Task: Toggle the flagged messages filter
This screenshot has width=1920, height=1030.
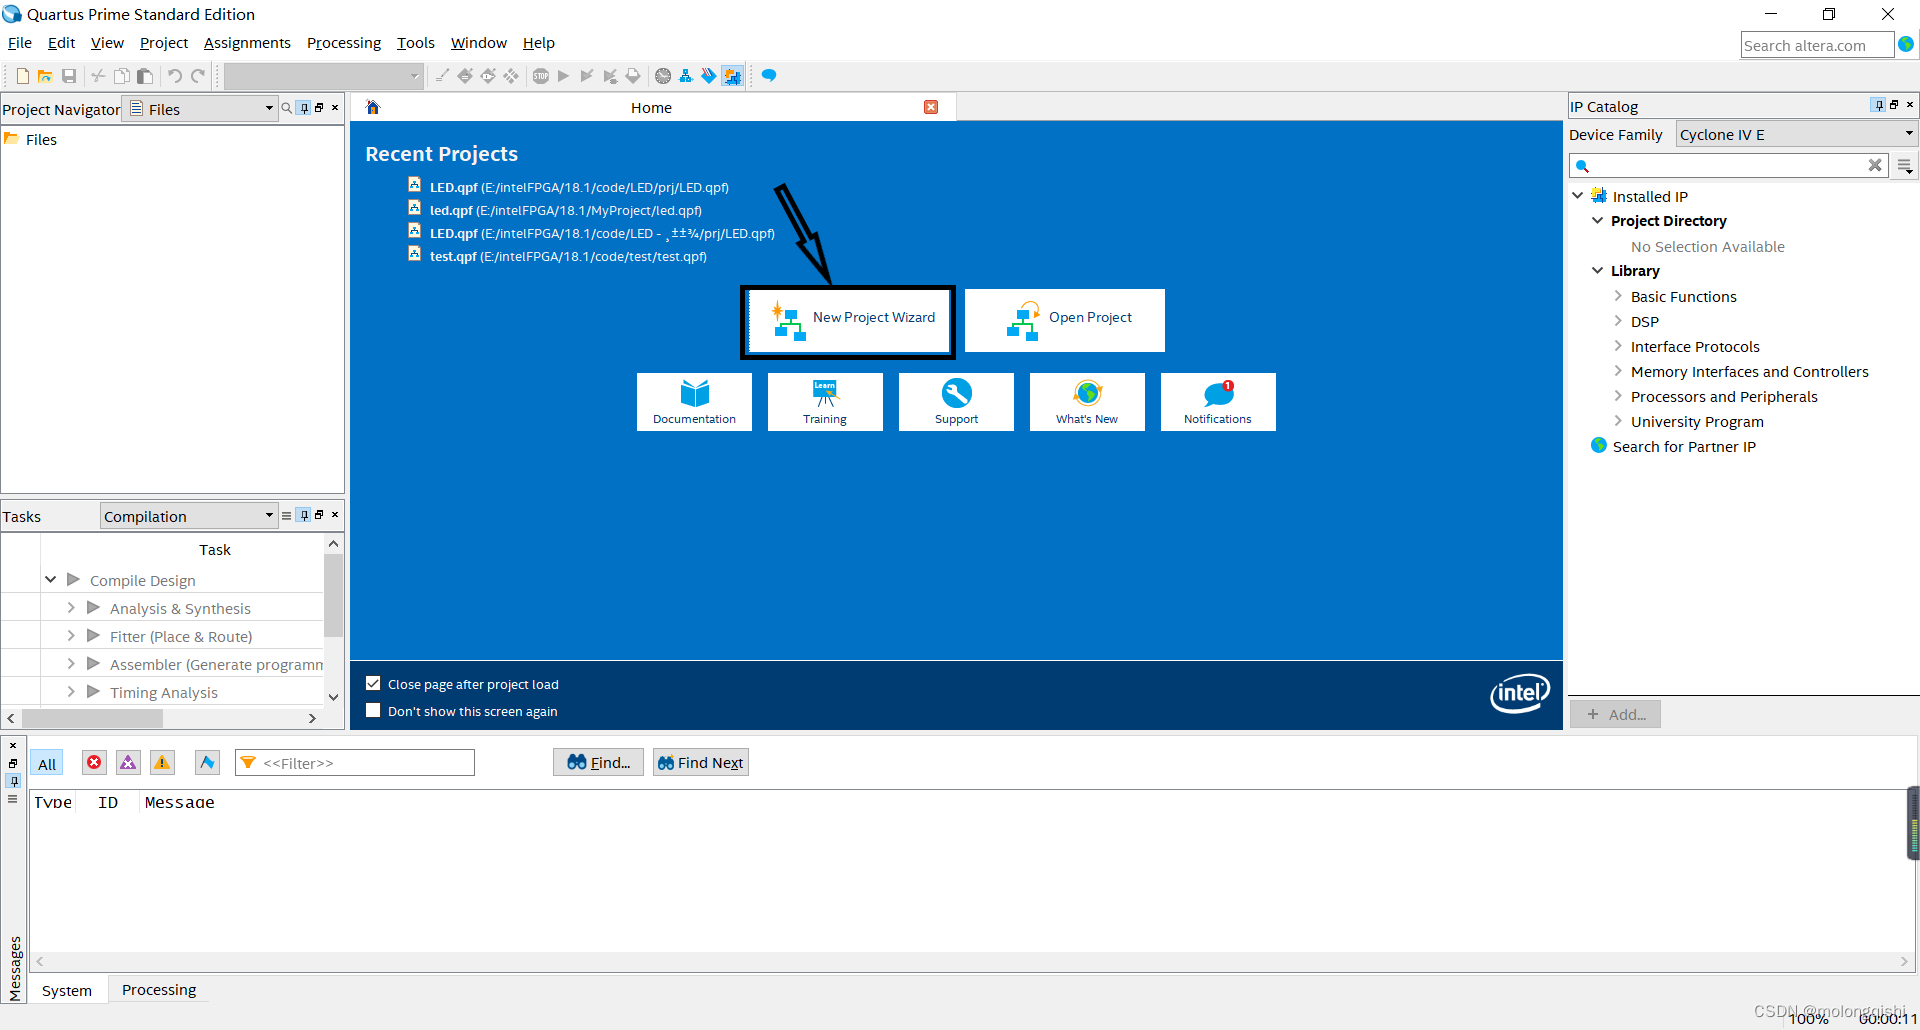Action: click(207, 763)
